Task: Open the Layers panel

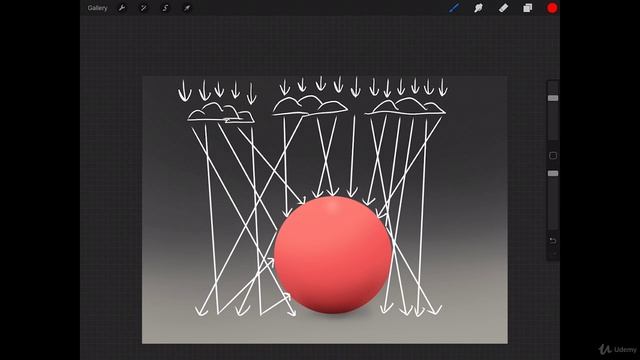Action: (527, 8)
